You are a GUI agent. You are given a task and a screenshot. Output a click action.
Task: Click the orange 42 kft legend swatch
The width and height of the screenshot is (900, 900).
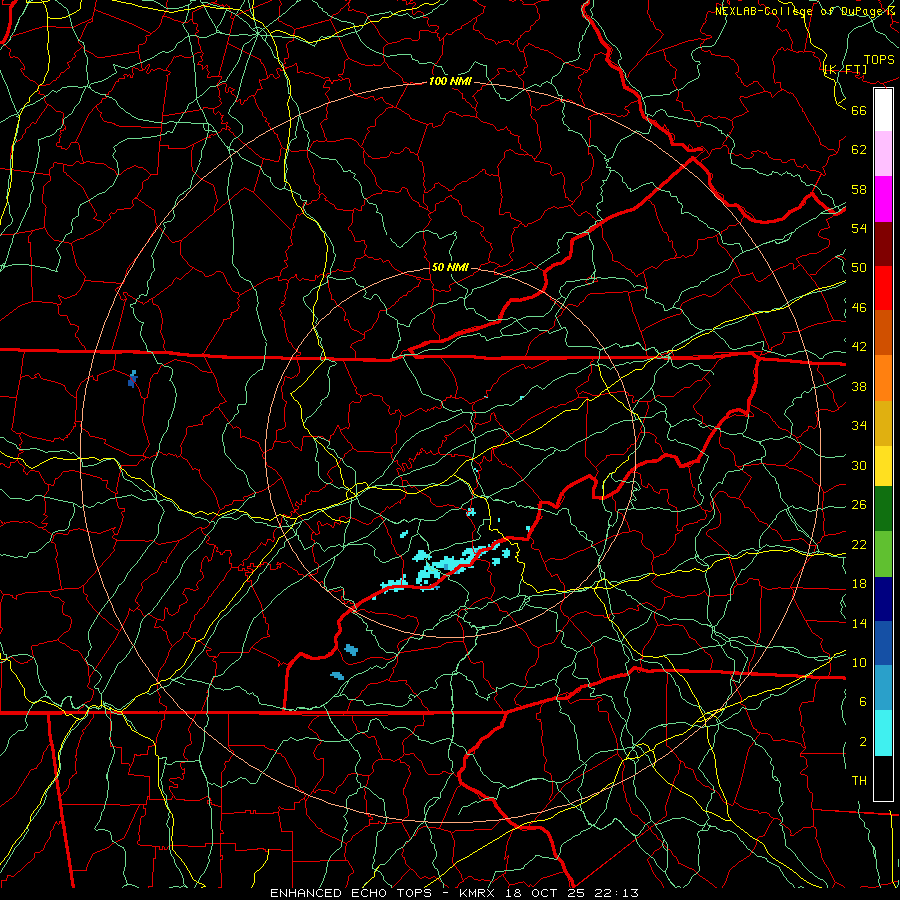tap(883, 378)
